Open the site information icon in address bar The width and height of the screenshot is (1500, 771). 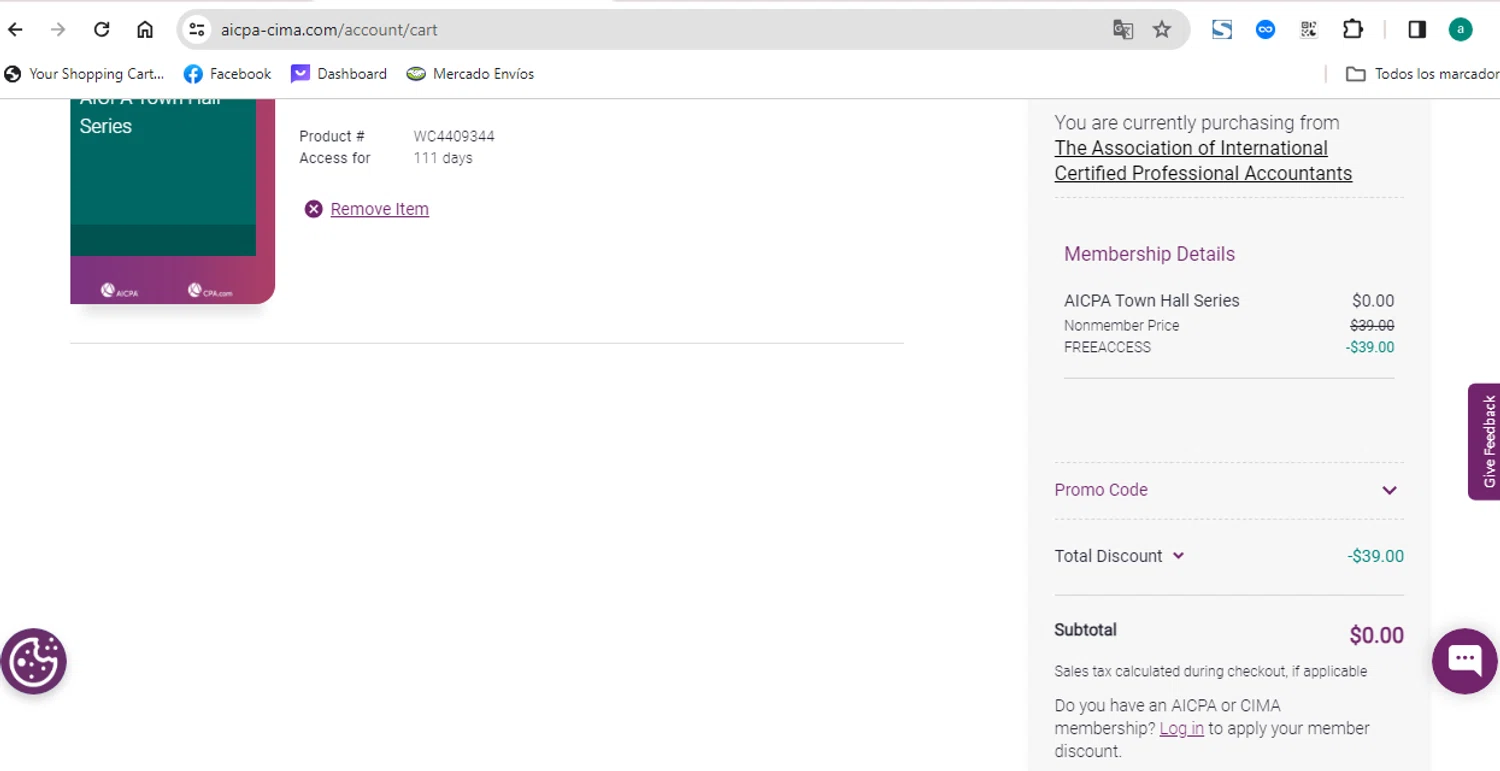click(197, 30)
